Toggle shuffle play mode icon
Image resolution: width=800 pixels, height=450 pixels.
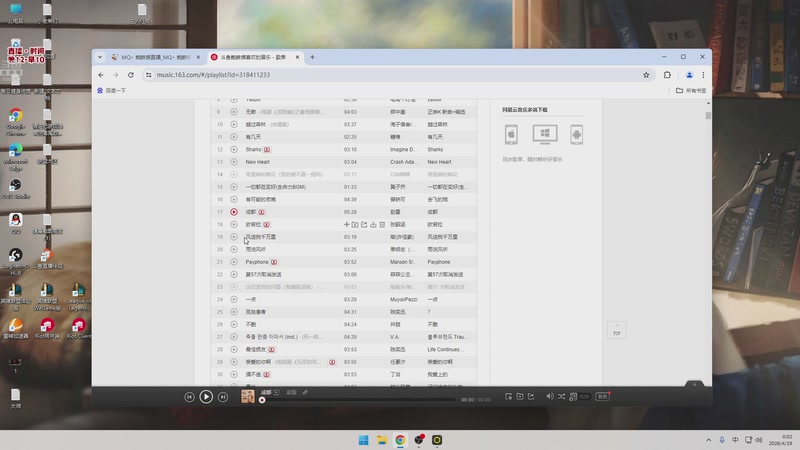[561, 396]
